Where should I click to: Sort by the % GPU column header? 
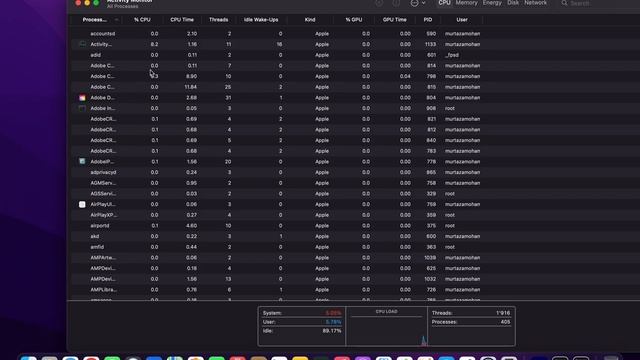click(x=353, y=20)
